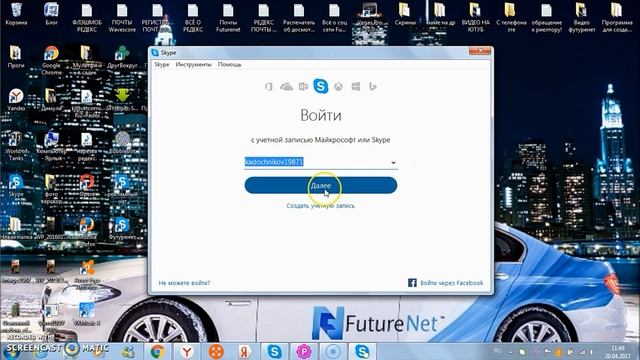Click the highlighted Skype logo above Войти
This screenshot has width=640, height=360.
[321, 86]
